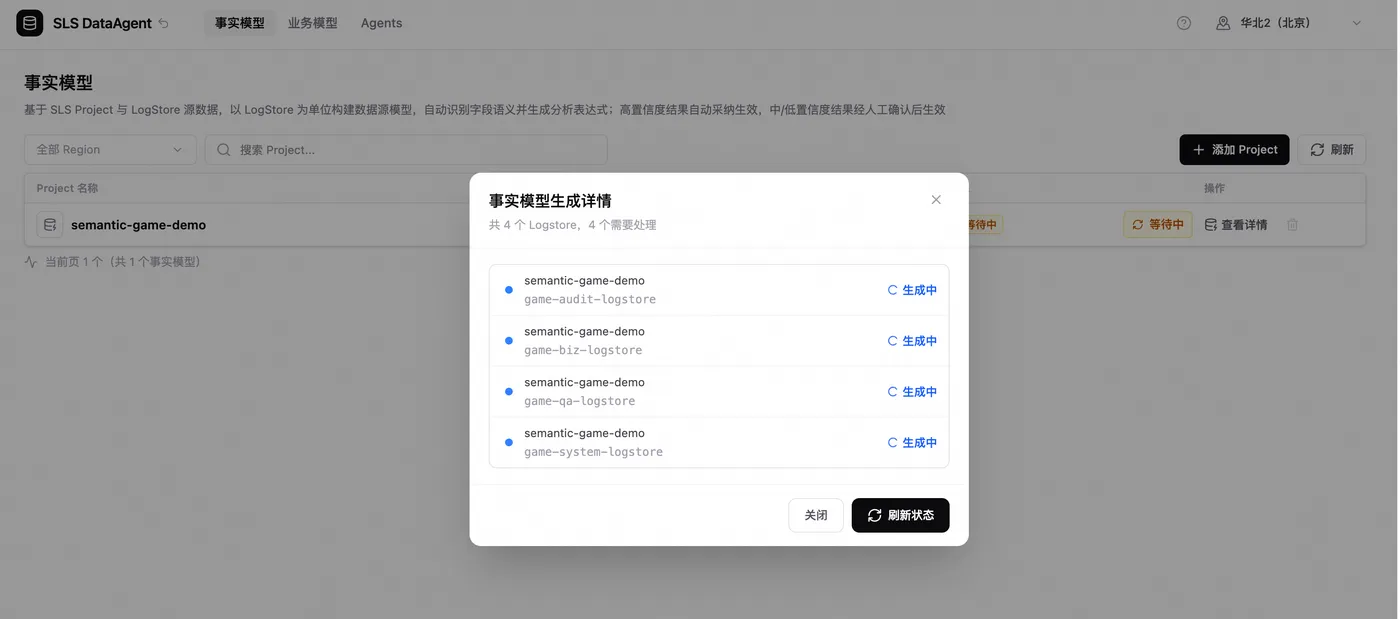Click the 事实模型 page heading

click(59, 83)
